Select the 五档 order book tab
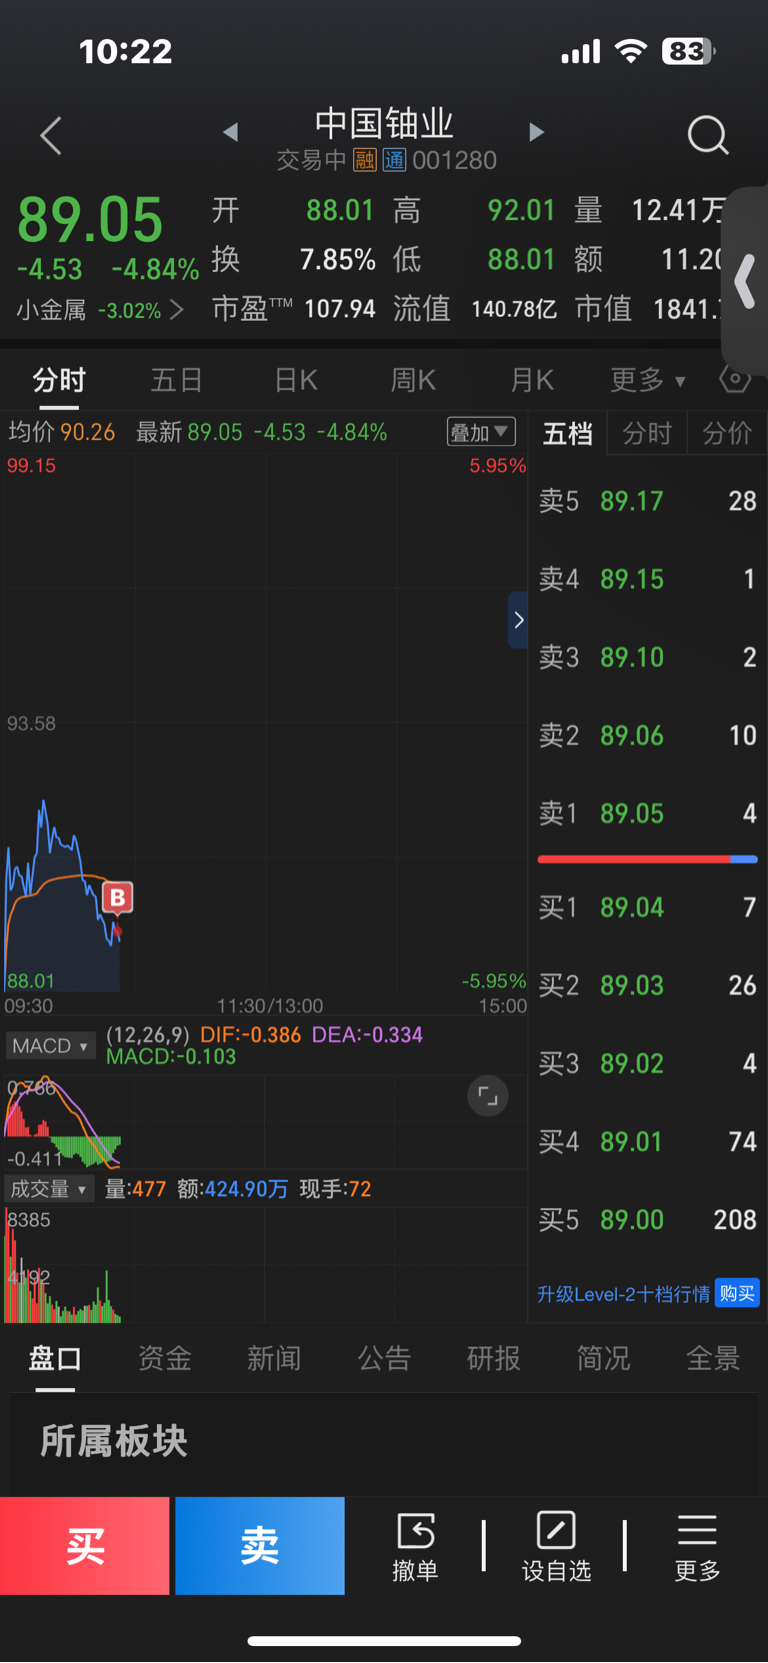Screen dimensions: 768x1663 tap(568, 433)
